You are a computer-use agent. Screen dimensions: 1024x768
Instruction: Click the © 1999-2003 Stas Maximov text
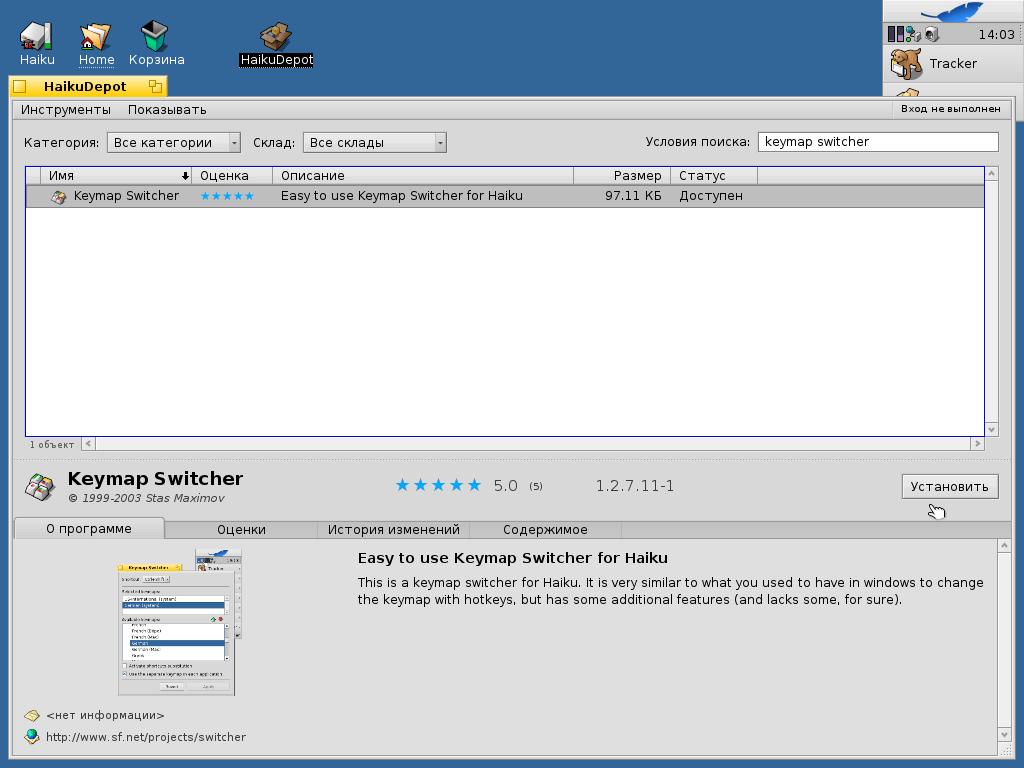[146, 498]
